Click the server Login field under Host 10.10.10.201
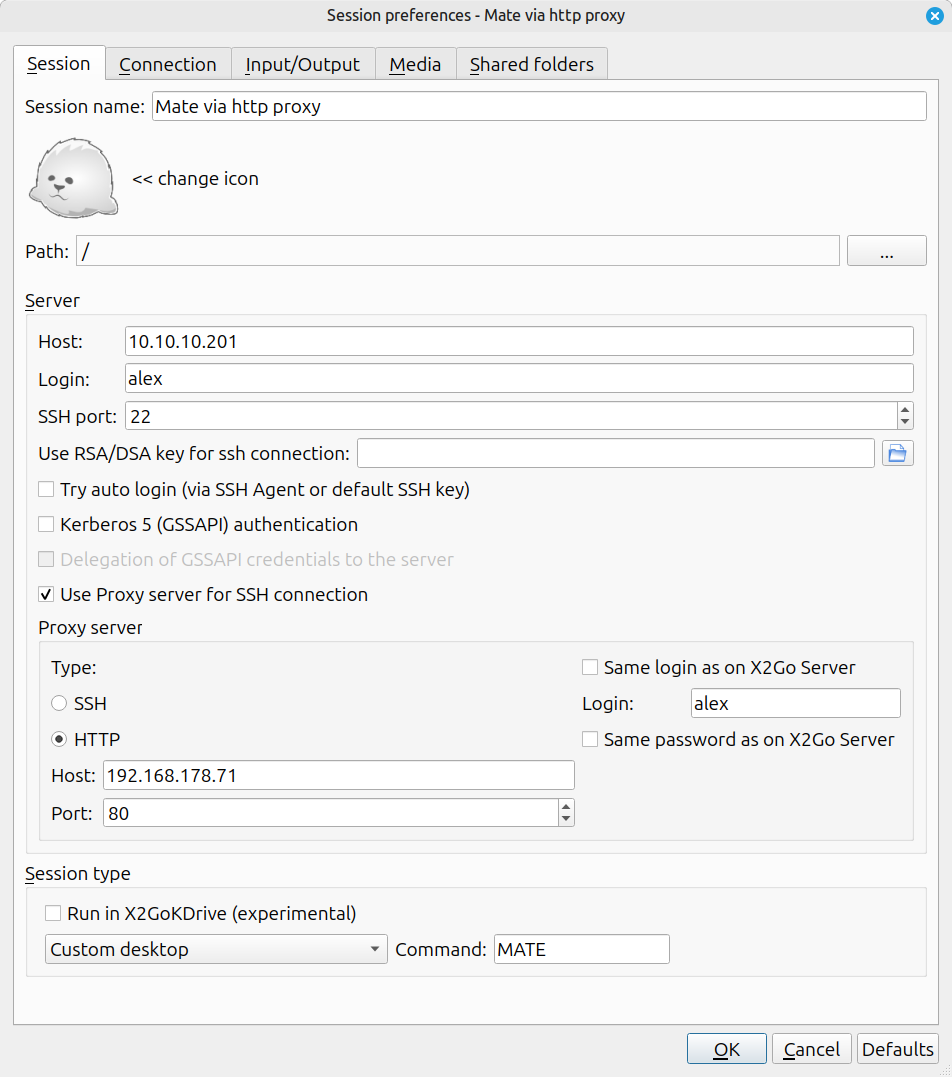 pos(519,378)
